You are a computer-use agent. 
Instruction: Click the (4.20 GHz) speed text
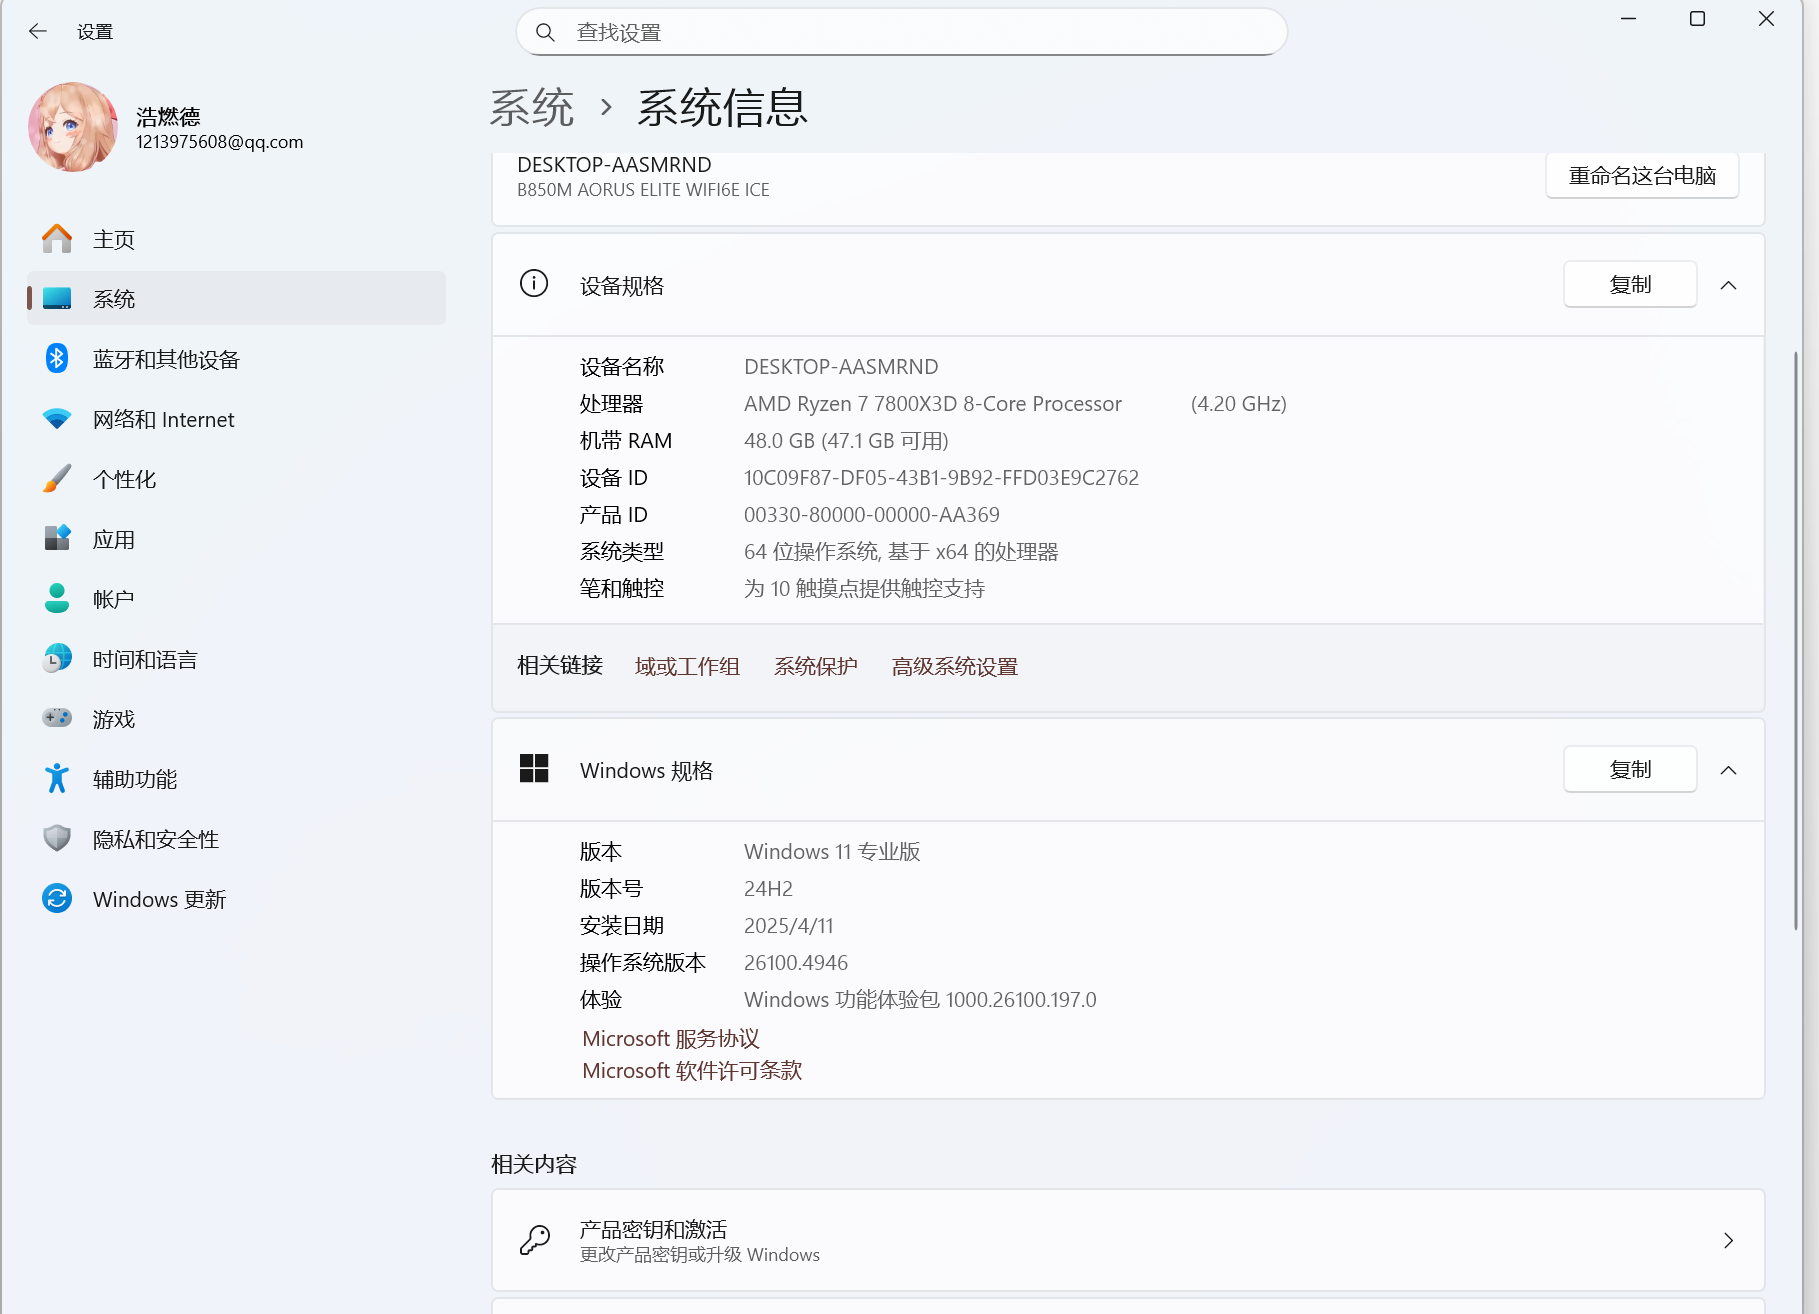coord(1239,404)
